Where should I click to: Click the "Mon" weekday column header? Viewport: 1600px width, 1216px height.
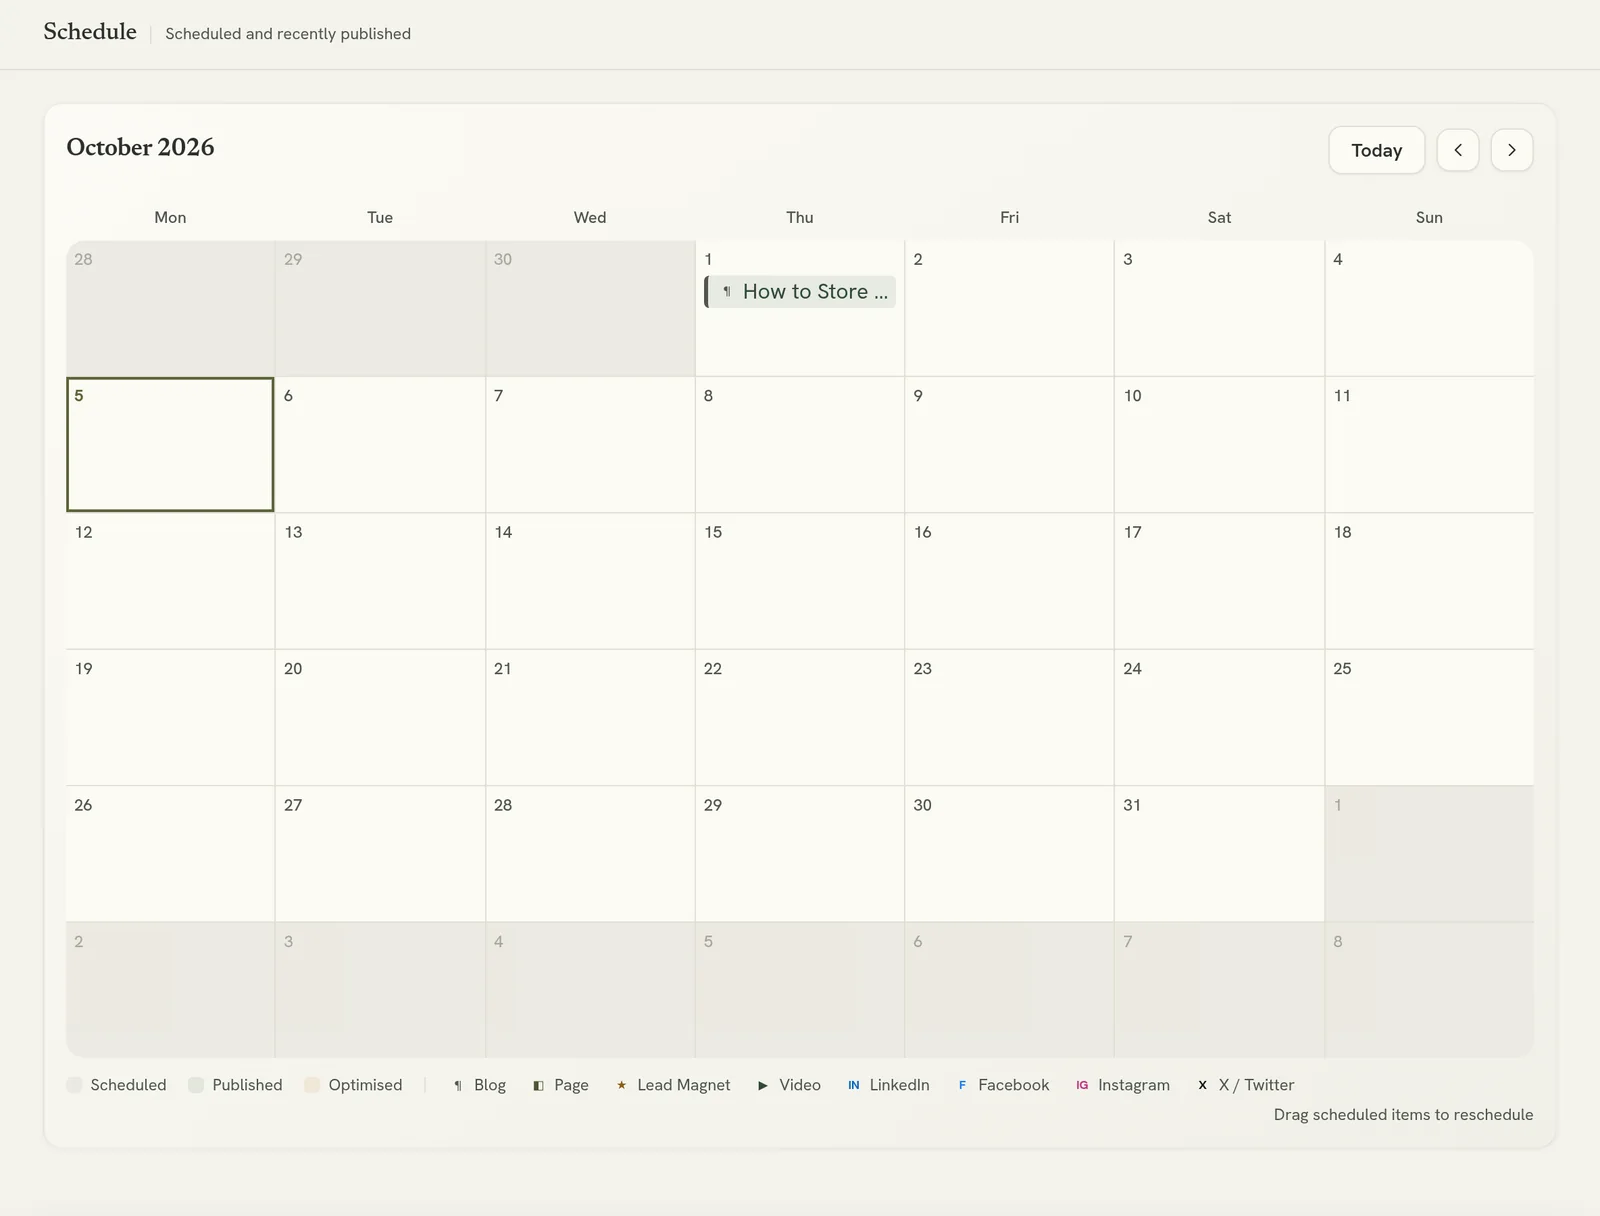170,217
